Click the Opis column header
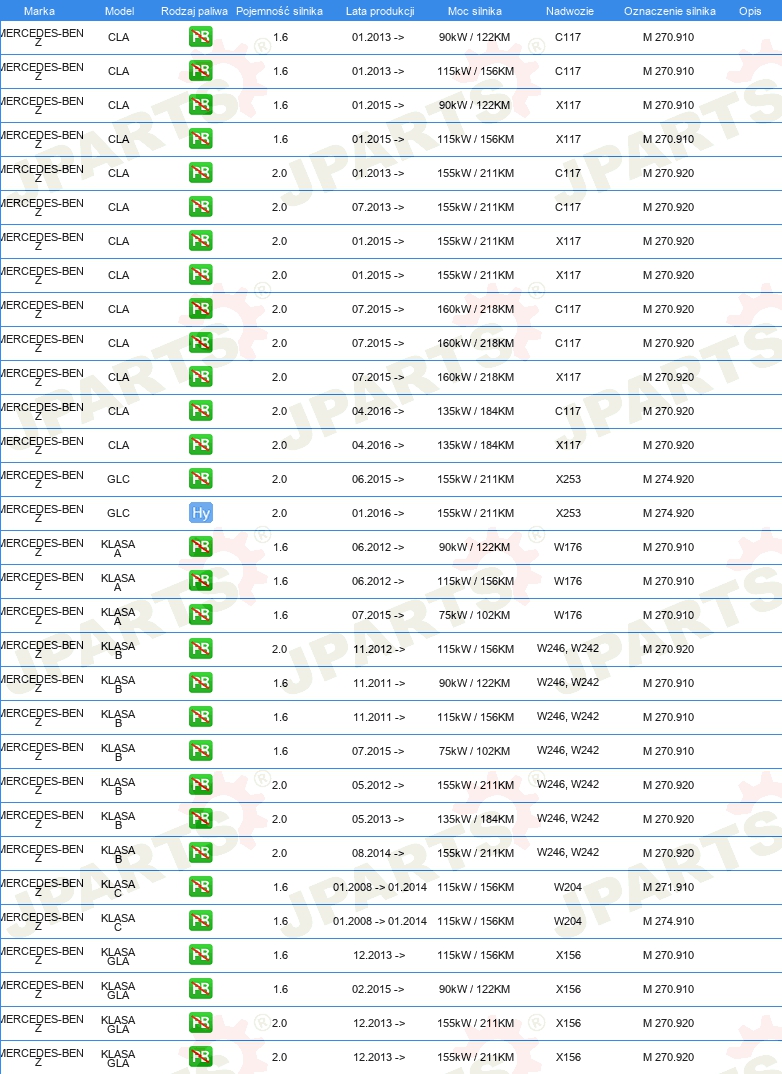Screen dimensions: 782x1074 click(x=751, y=11)
